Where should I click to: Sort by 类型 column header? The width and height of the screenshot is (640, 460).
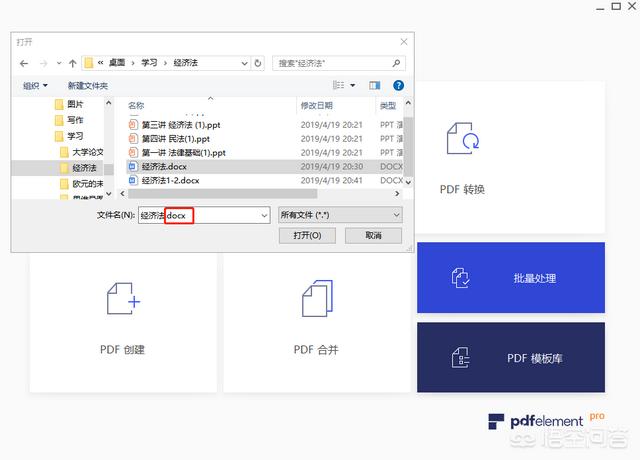tap(388, 106)
